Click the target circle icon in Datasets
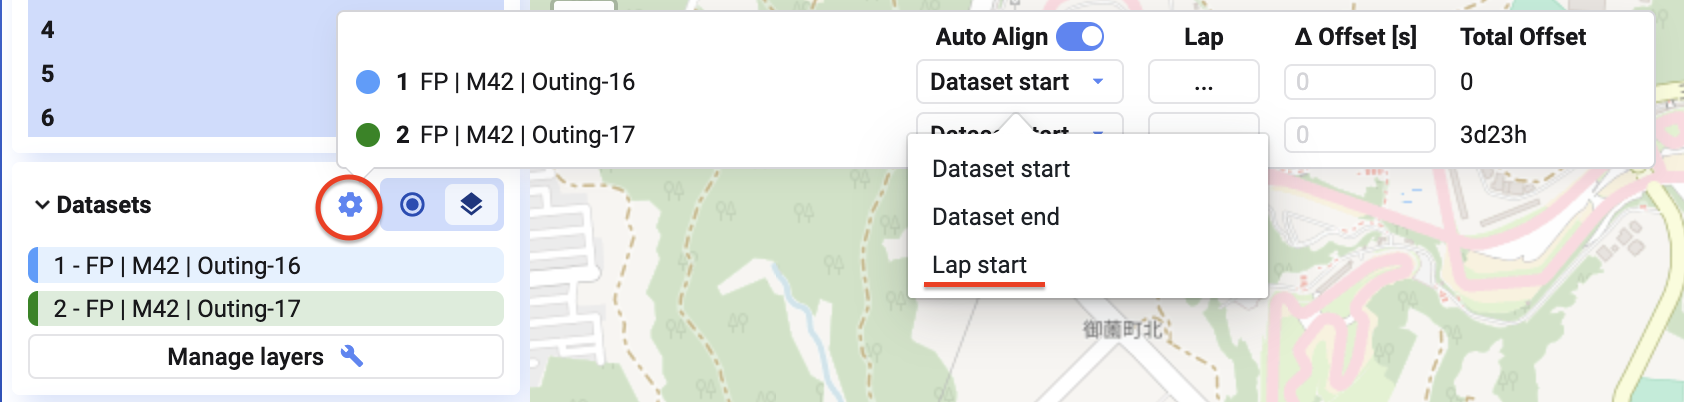The height and width of the screenshot is (402, 1684). coord(412,205)
